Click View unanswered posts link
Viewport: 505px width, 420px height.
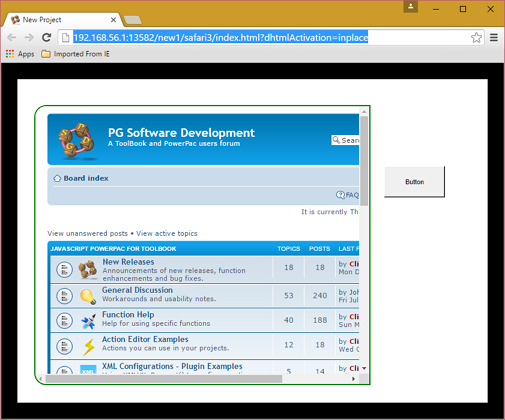(x=87, y=233)
